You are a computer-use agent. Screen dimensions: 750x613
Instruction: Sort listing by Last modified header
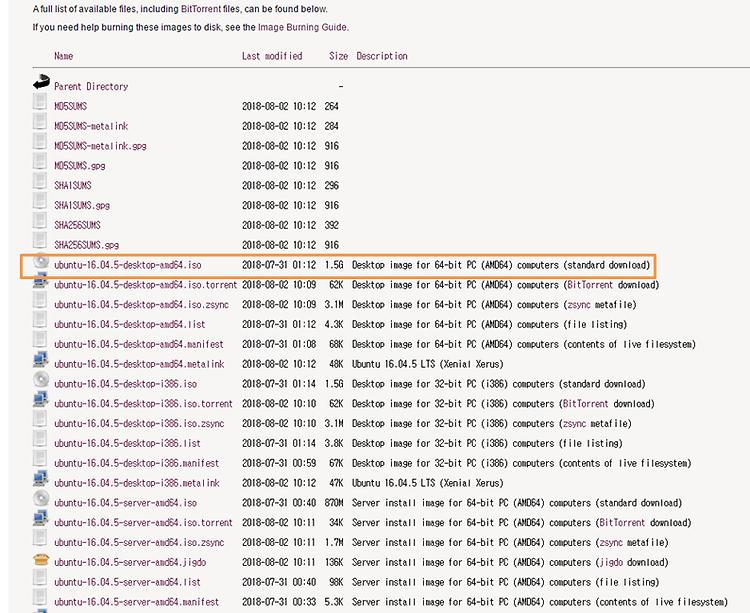point(272,56)
